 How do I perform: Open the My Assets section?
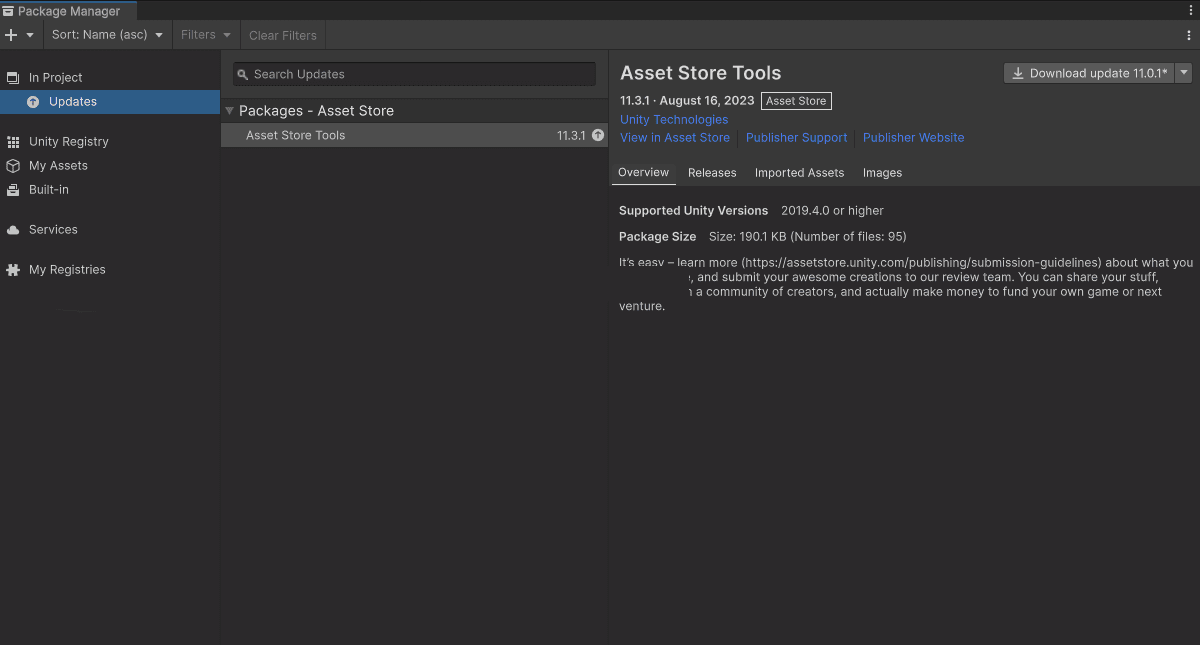(58, 165)
